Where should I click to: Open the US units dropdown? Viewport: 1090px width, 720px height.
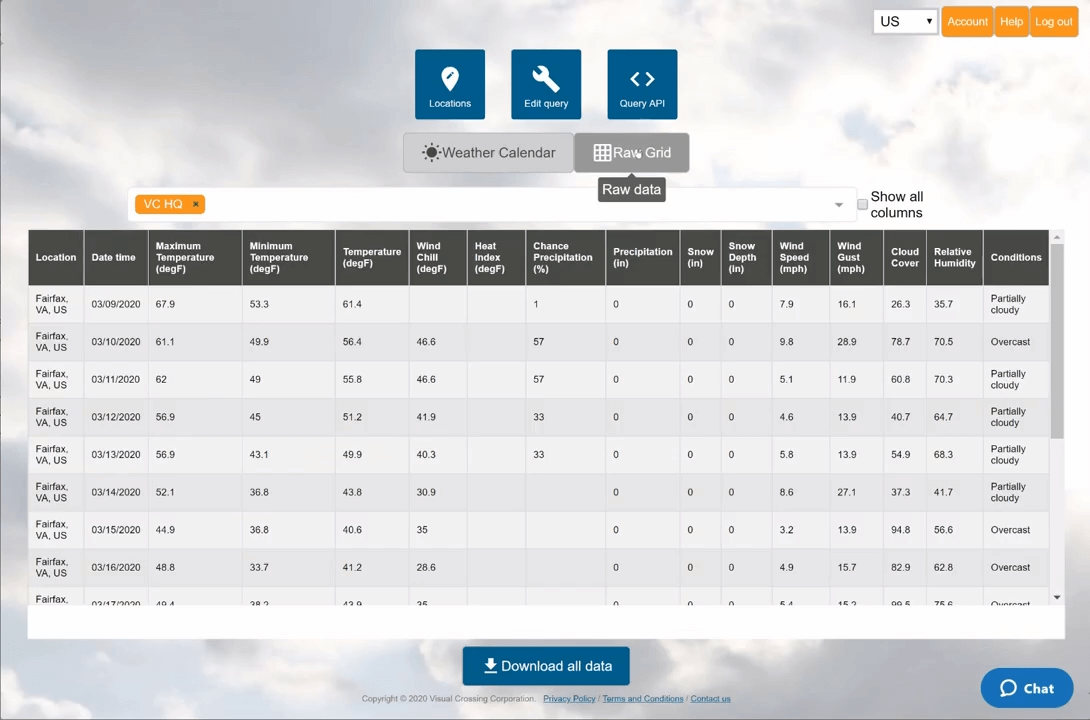pyautogui.click(x=905, y=21)
